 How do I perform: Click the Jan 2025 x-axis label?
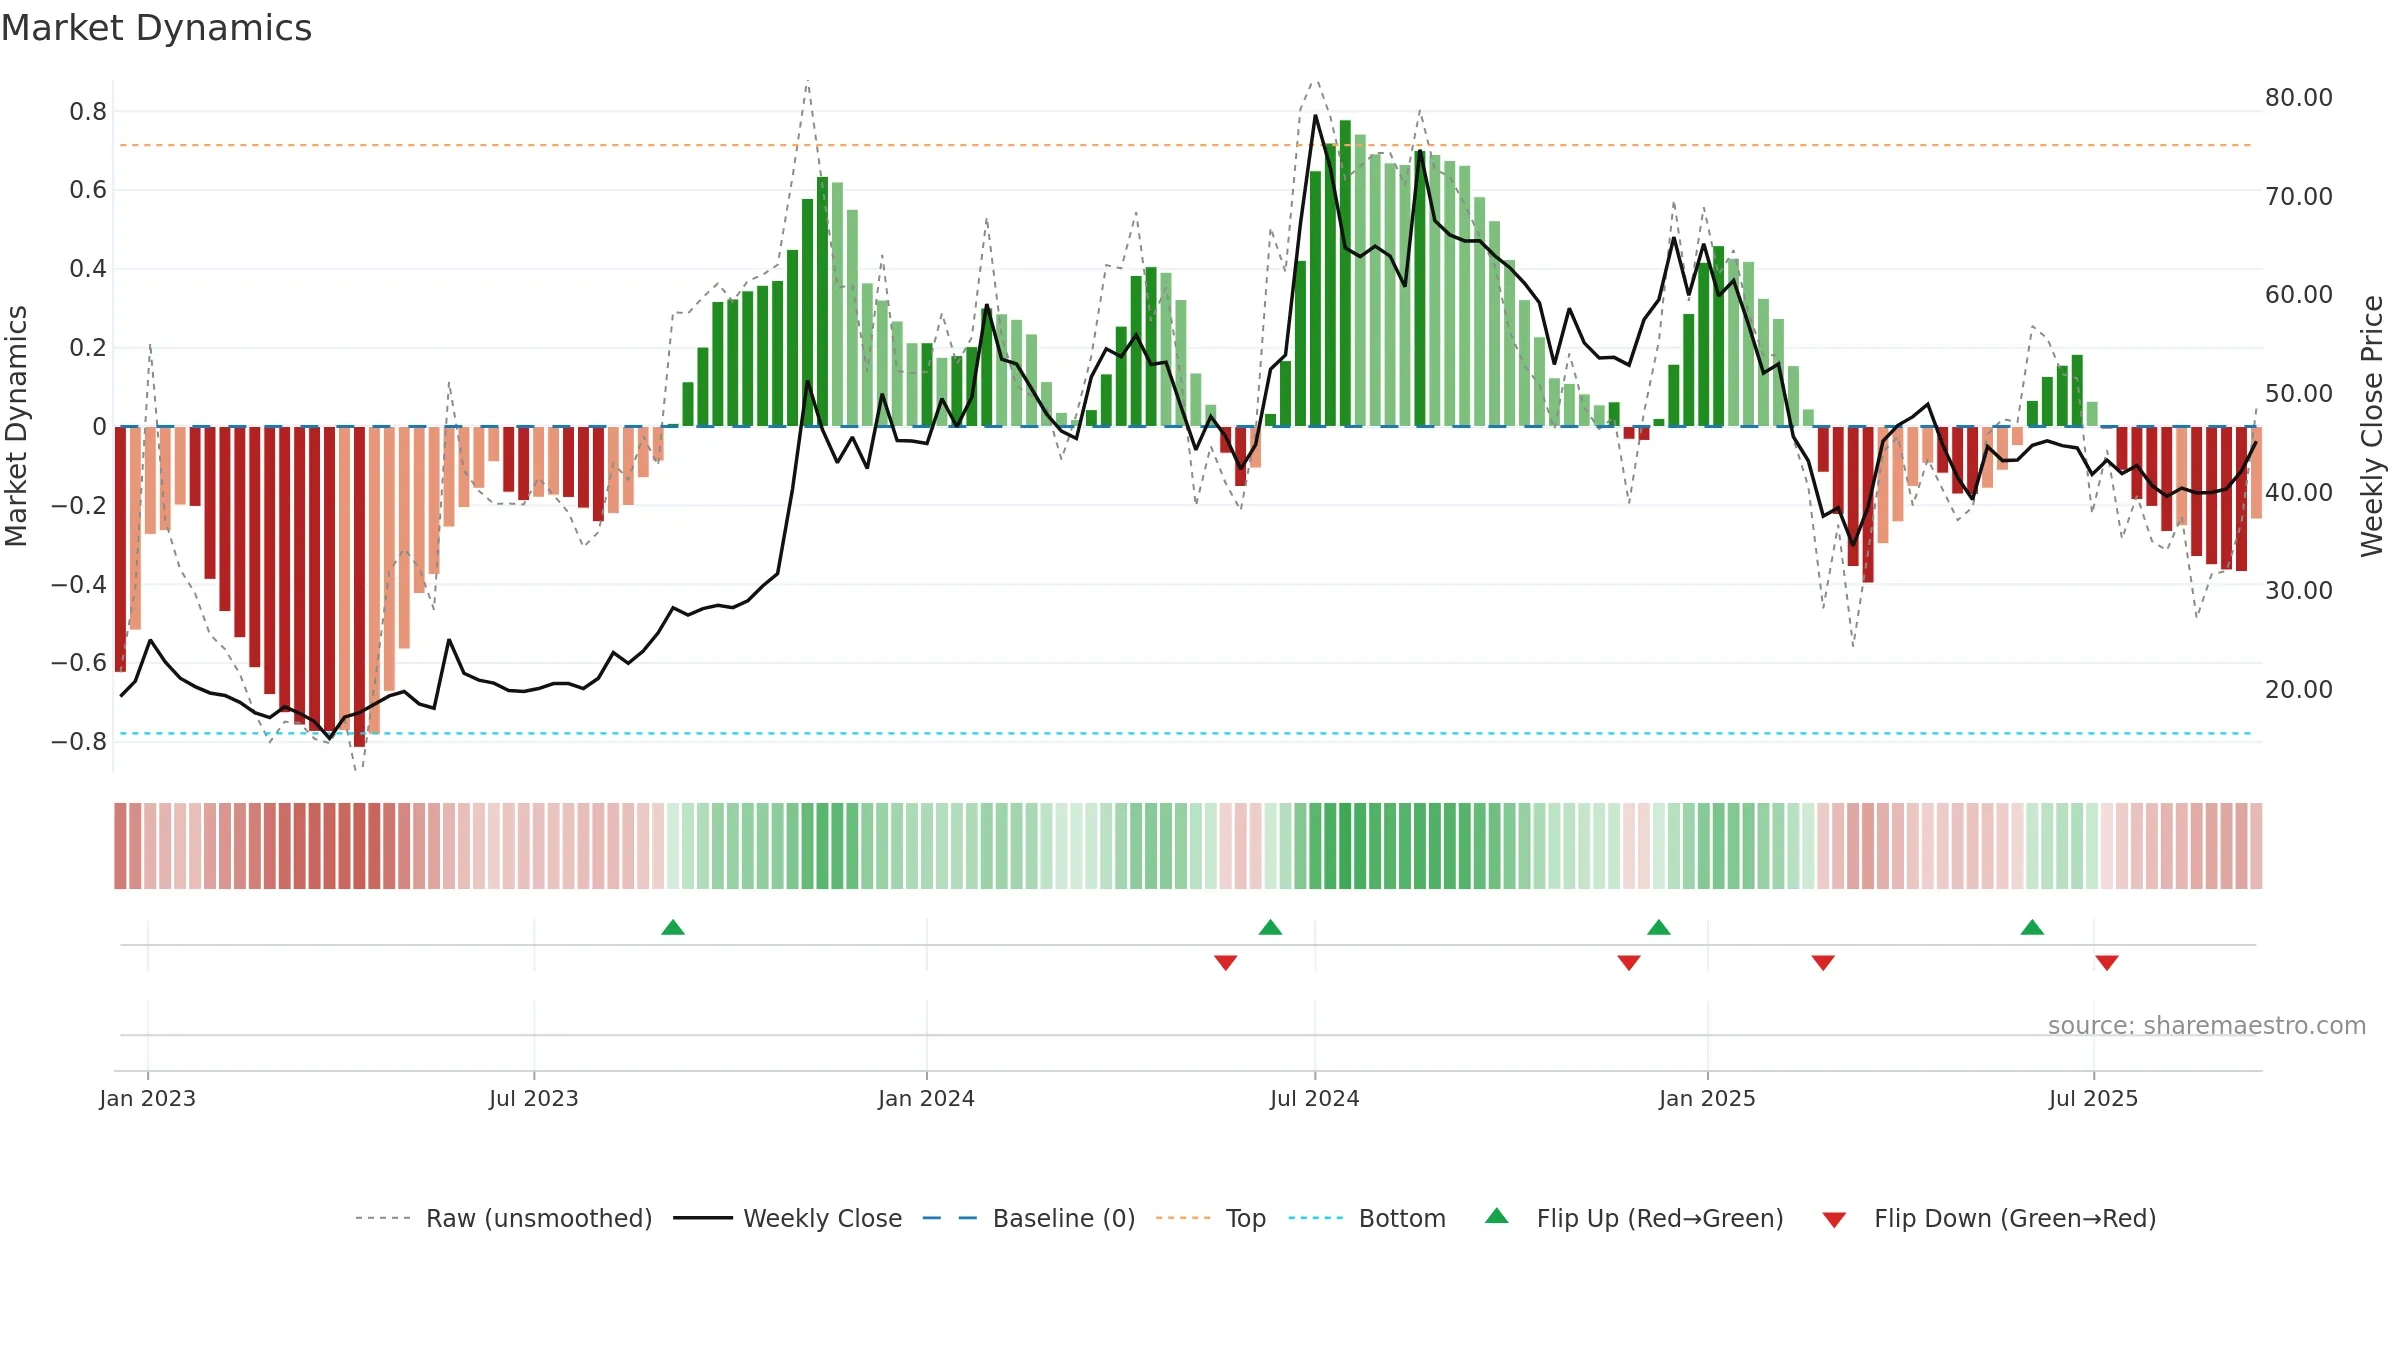[x=1707, y=1098]
